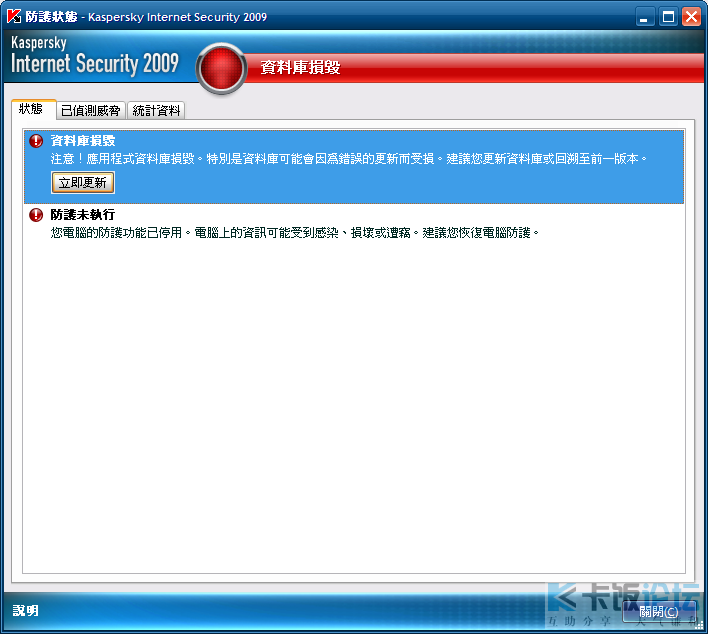Click the 資料庫損毀 text in red banner

pyautogui.click(x=300, y=67)
